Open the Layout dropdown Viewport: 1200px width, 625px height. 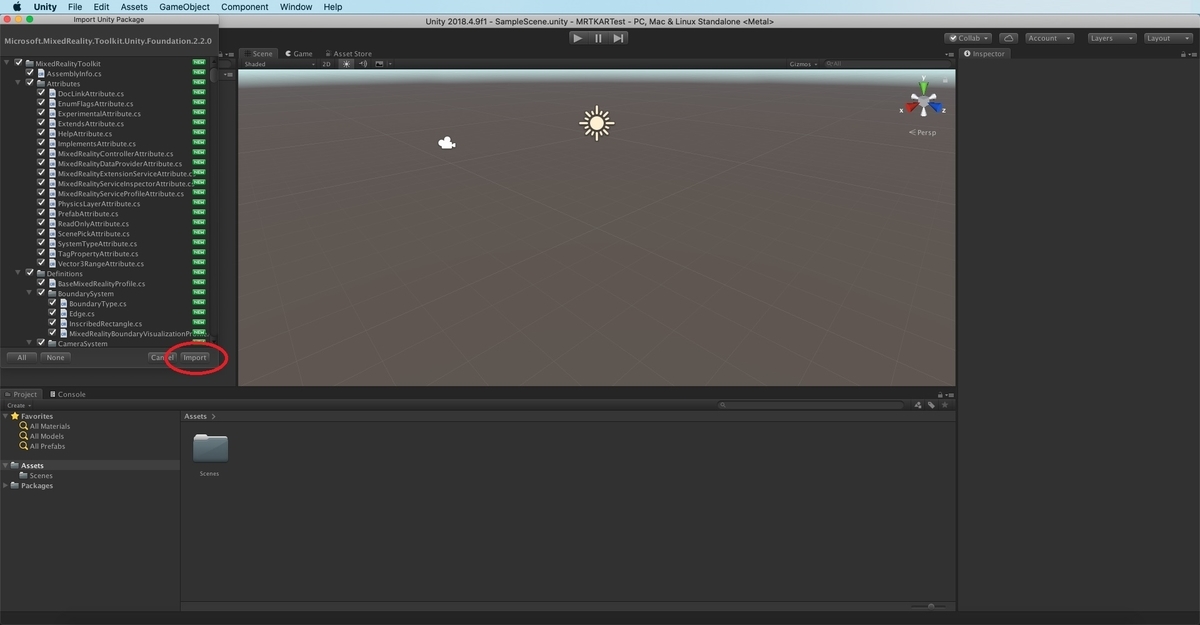[1167, 38]
